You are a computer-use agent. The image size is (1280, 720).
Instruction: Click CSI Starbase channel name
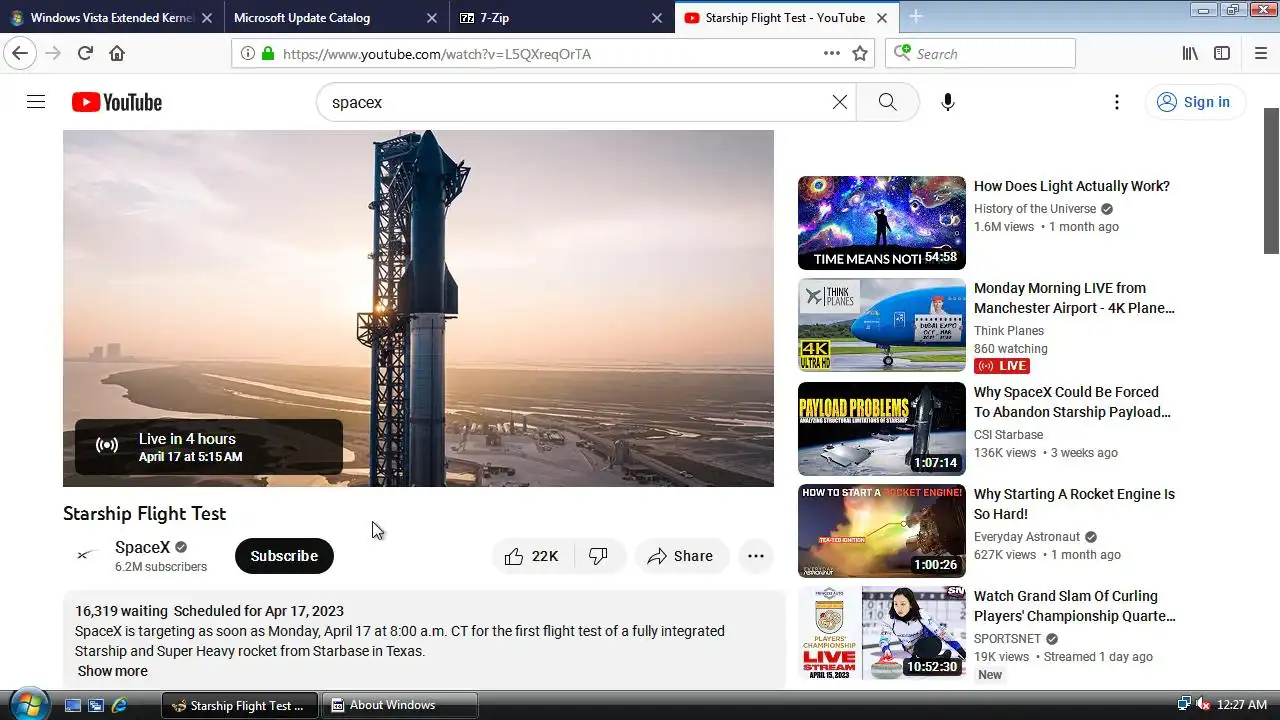[x=1008, y=435]
